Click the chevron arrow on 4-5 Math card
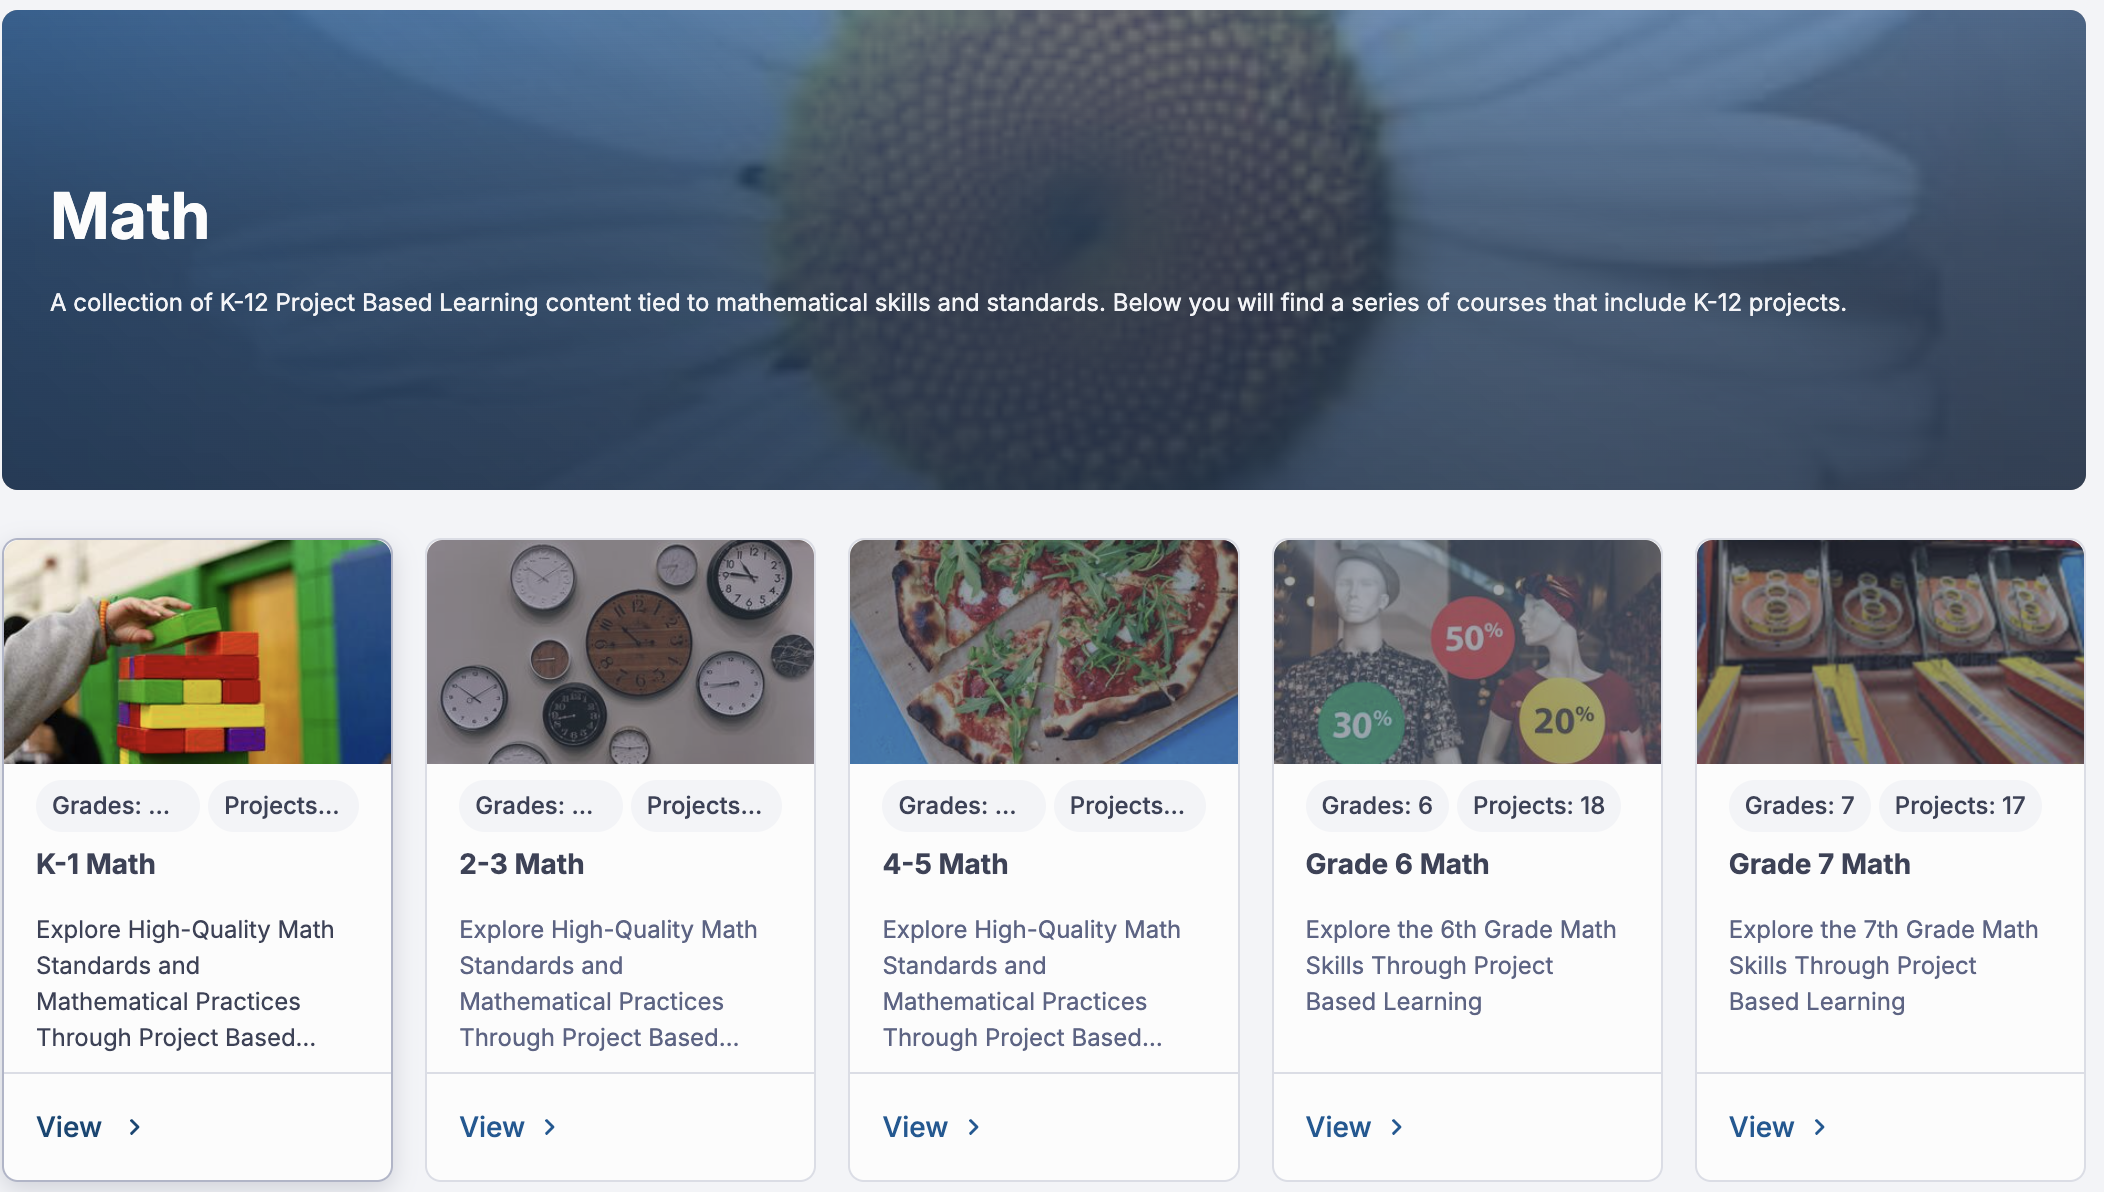Screen dimensions: 2104x1192 pos(974,1127)
